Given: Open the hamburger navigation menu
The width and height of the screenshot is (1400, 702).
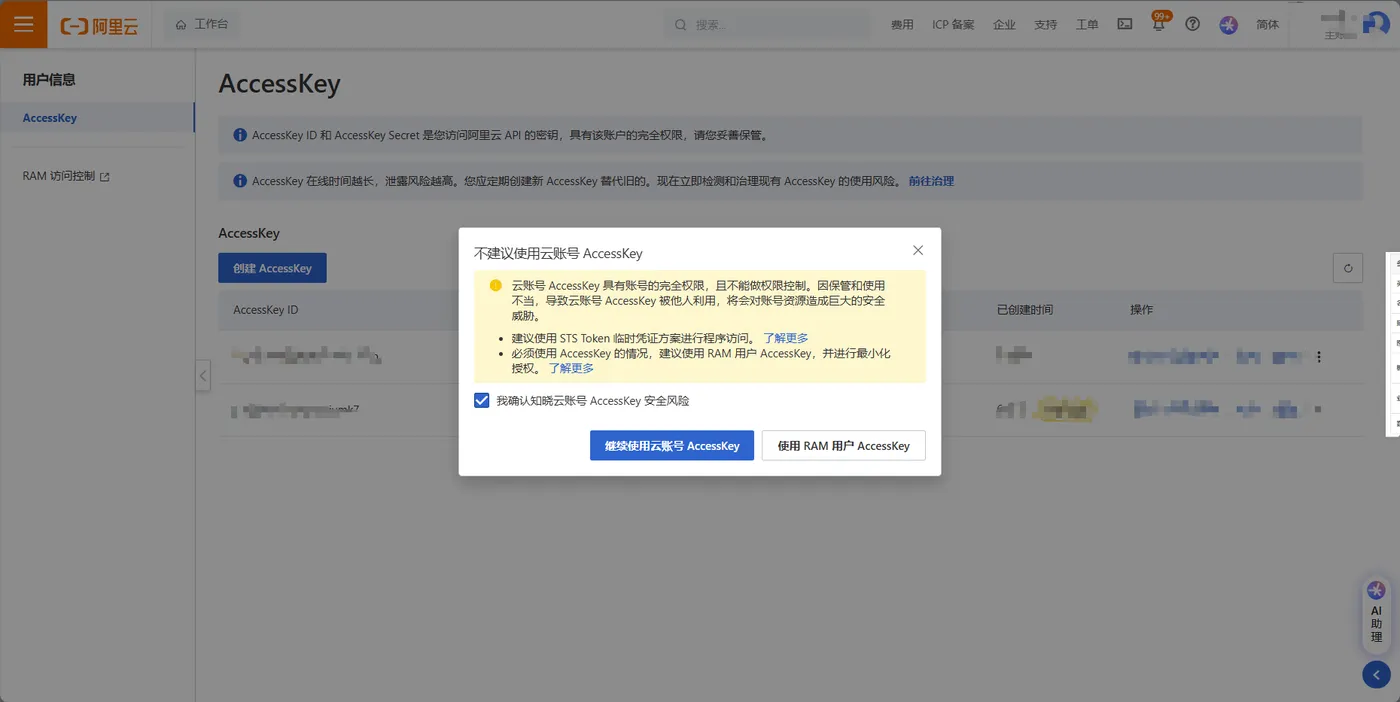Looking at the screenshot, I should (x=24, y=24).
